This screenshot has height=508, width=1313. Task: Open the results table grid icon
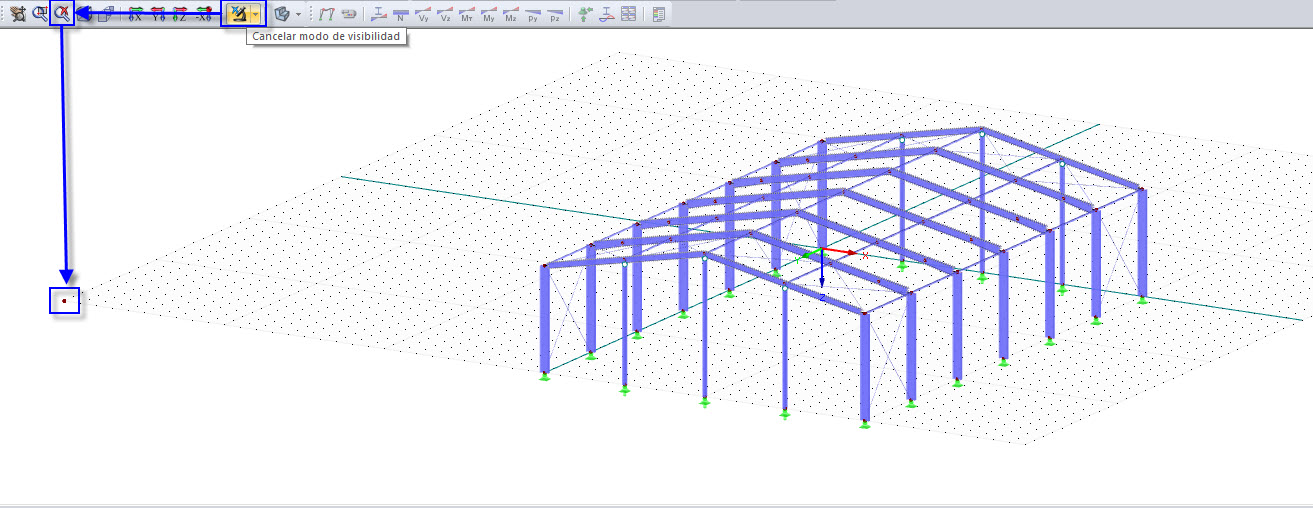click(628, 14)
